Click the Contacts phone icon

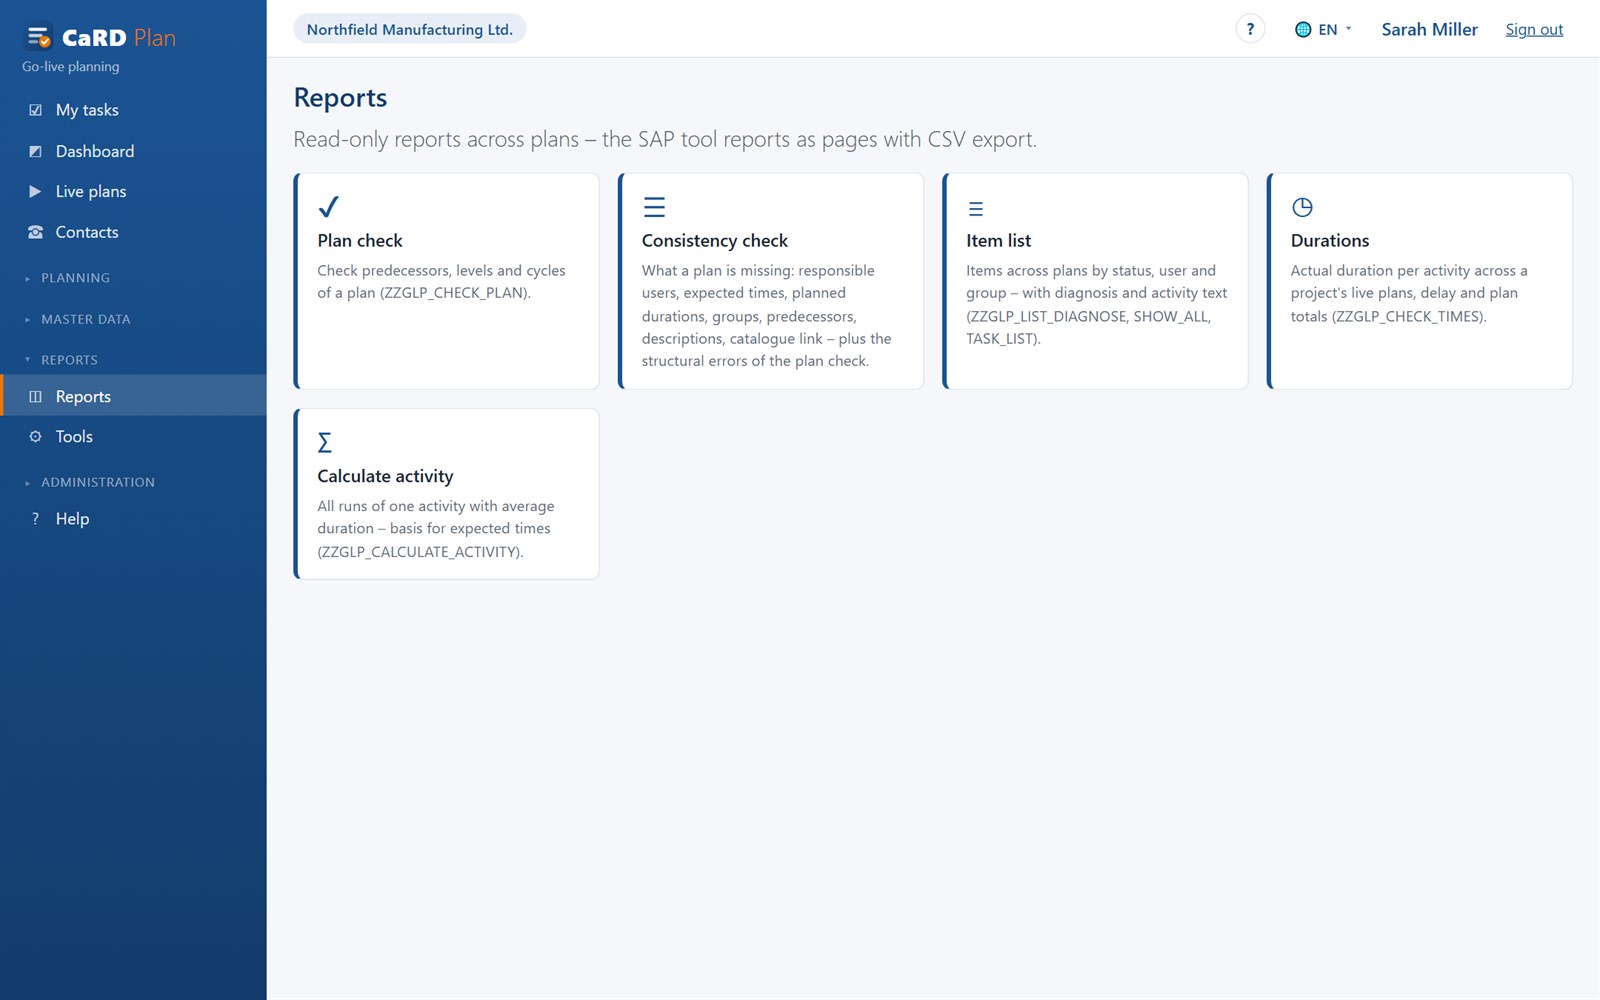tap(35, 232)
